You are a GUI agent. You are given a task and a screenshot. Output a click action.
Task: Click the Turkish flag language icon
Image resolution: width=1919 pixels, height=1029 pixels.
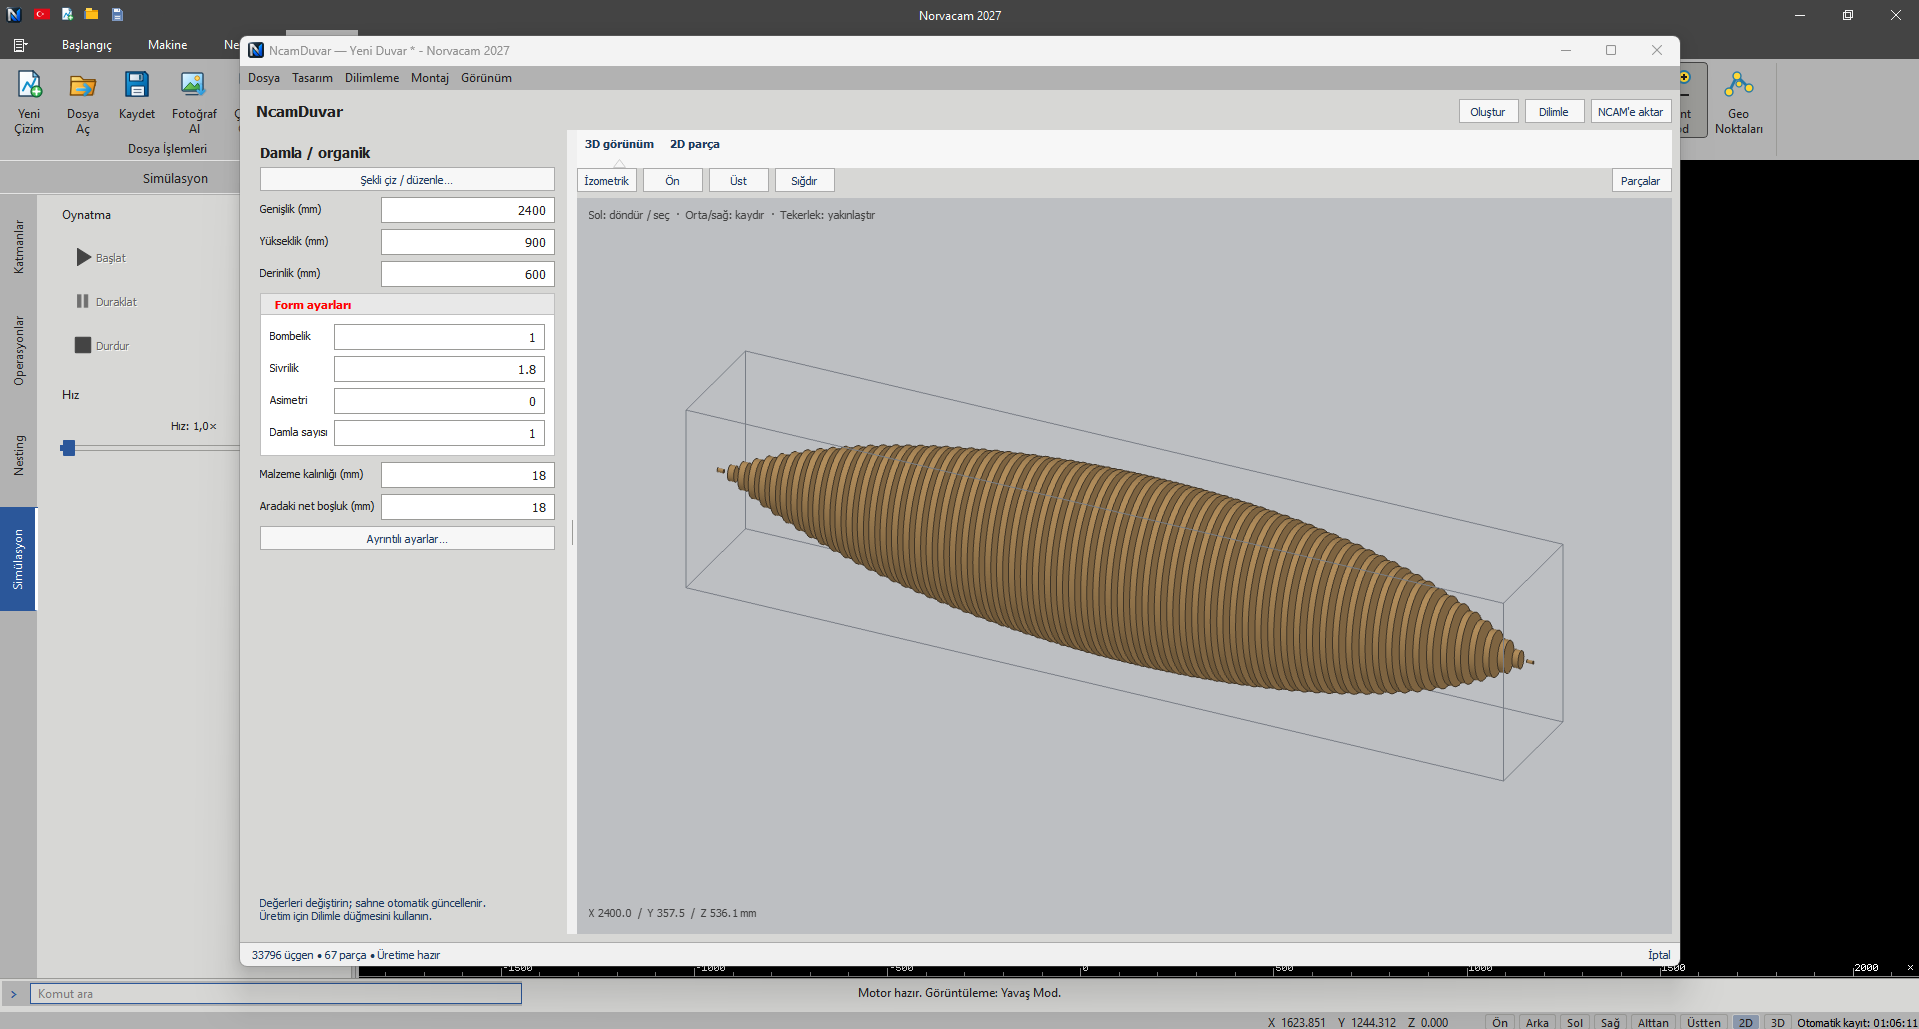click(41, 14)
